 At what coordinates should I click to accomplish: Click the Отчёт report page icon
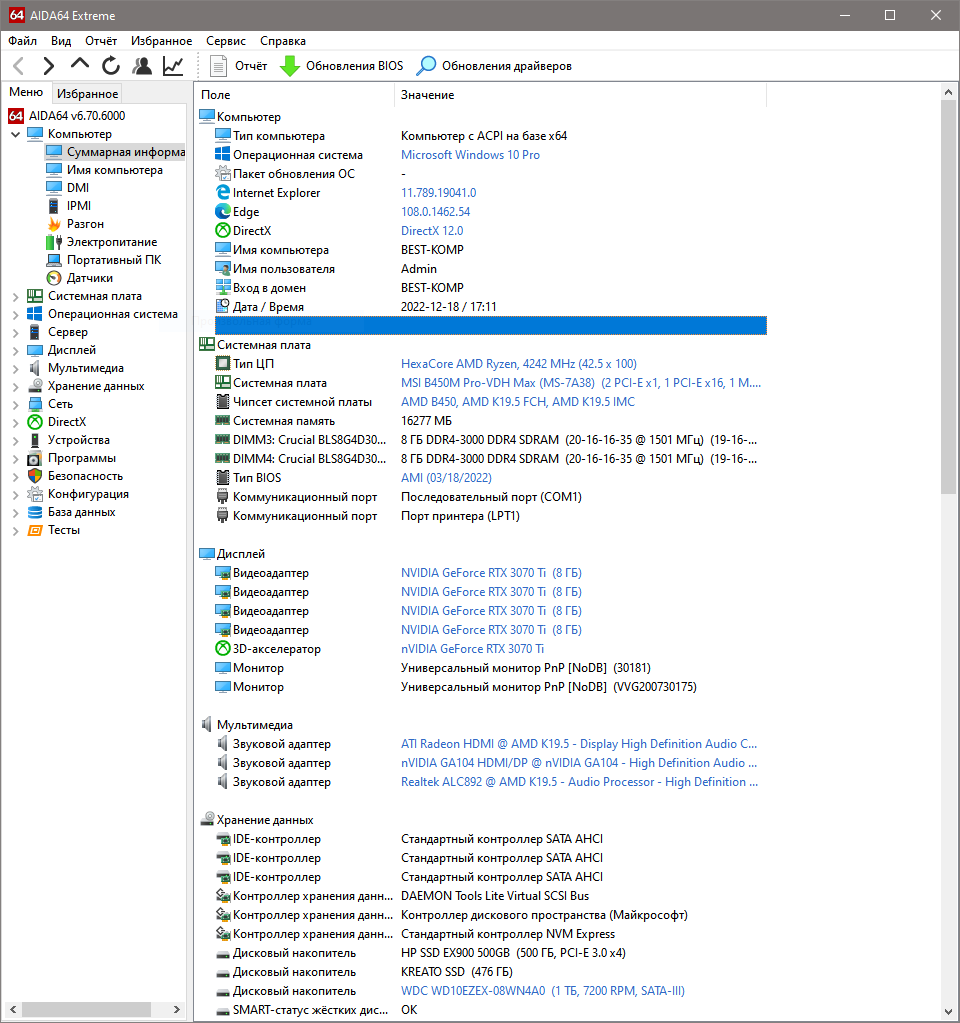(x=217, y=66)
